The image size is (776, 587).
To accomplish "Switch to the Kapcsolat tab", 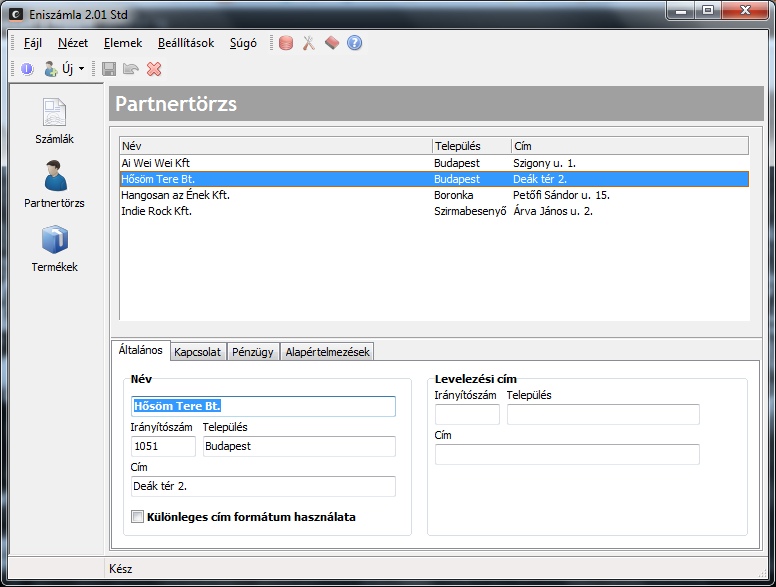I will (197, 352).
